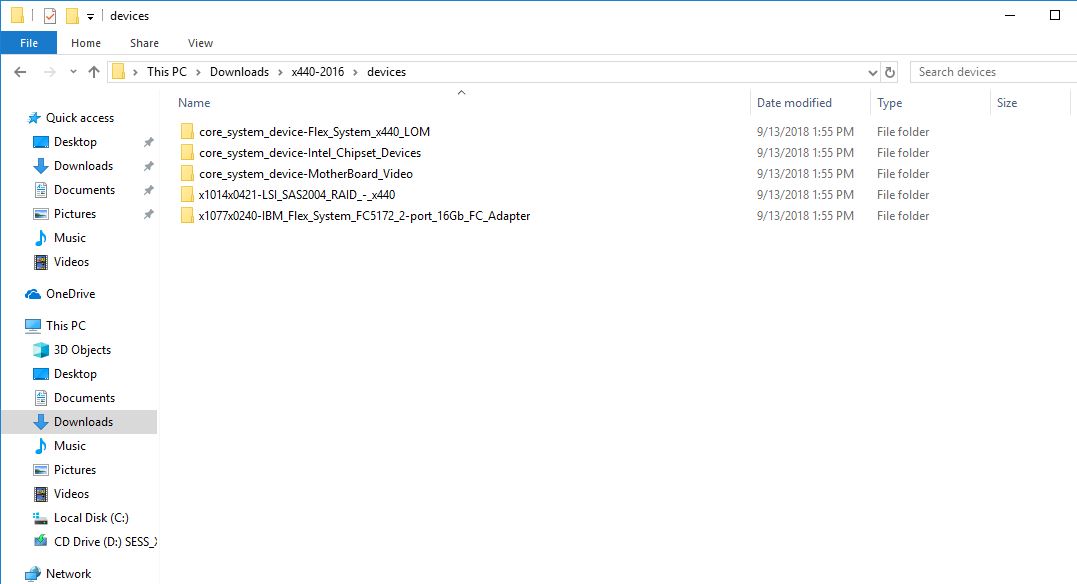The width and height of the screenshot is (1077, 584).
Task: Switch to the View ribbon tab
Action: pos(200,43)
